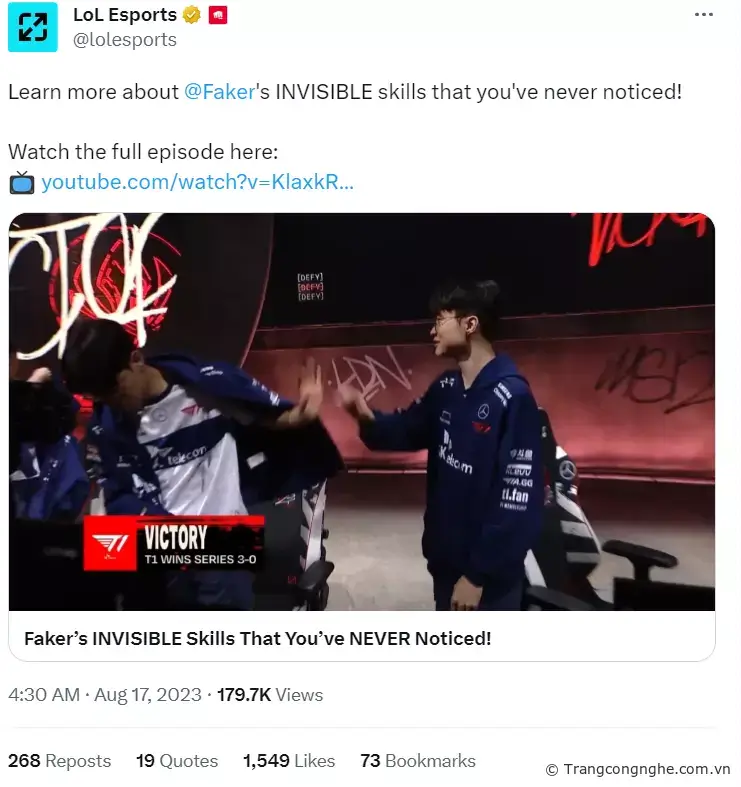Screen dimensions: 741x787
Task: Follow the youtube.com/watch link
Action: click(197, 182)
